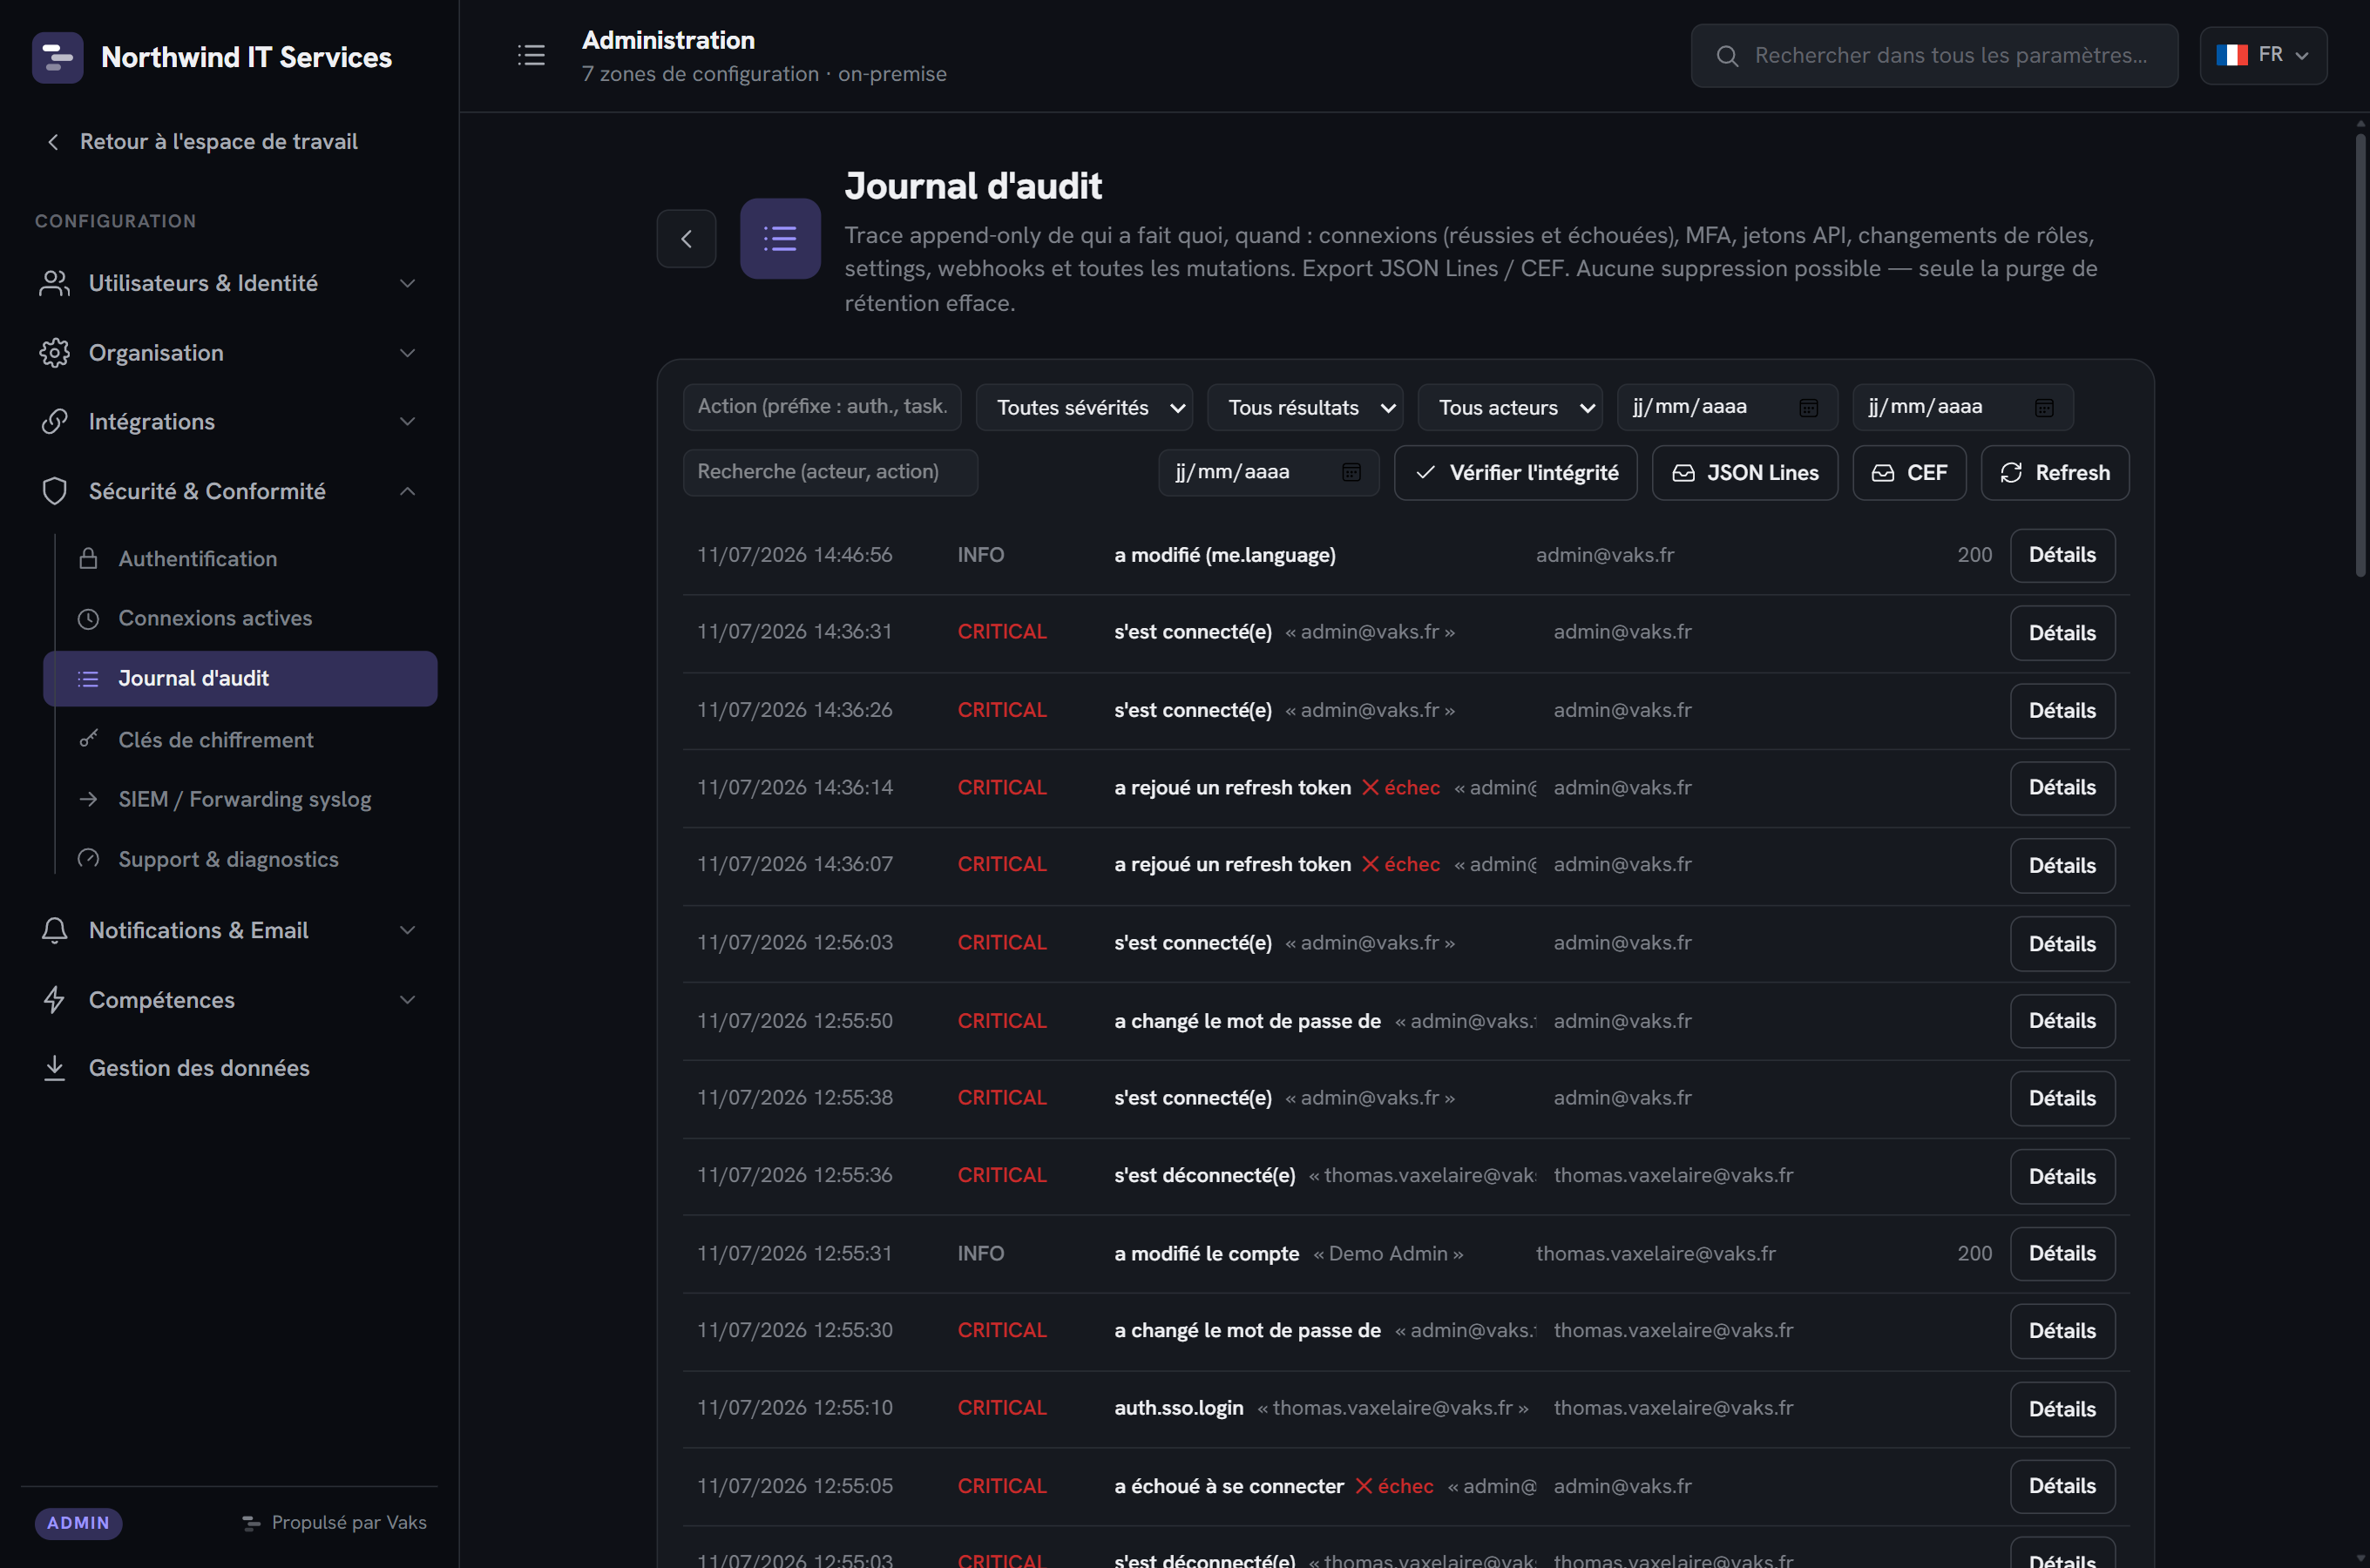This screenshot has width=2370, height=1568.
Task: Open calendar picker of second top-row date field
Action: click(x=2044, y=408)
